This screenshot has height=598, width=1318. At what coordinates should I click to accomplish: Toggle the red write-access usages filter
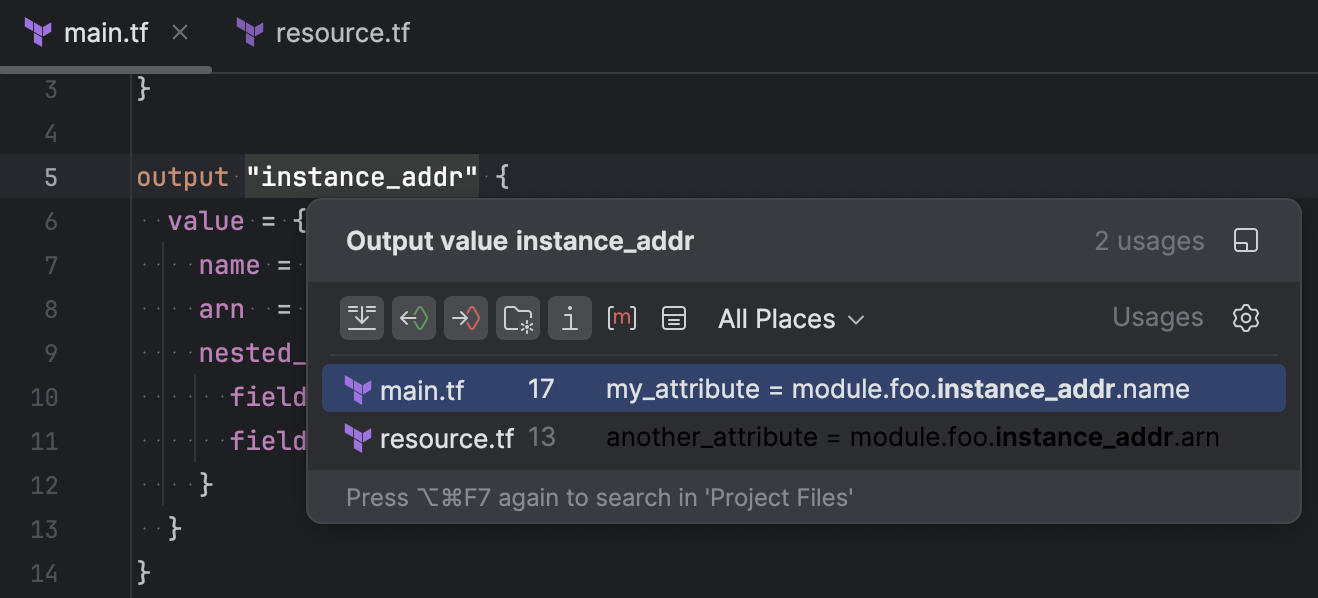(x=465, y=318)
